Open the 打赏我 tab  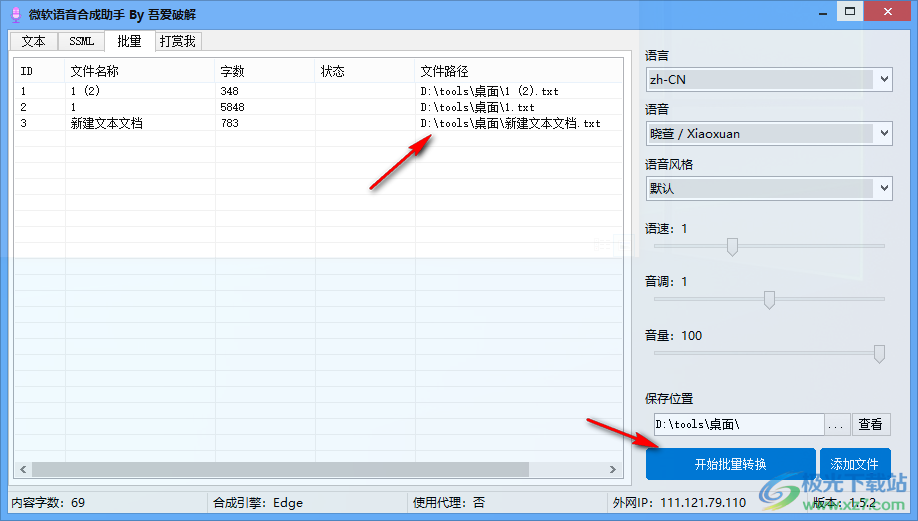178,42
